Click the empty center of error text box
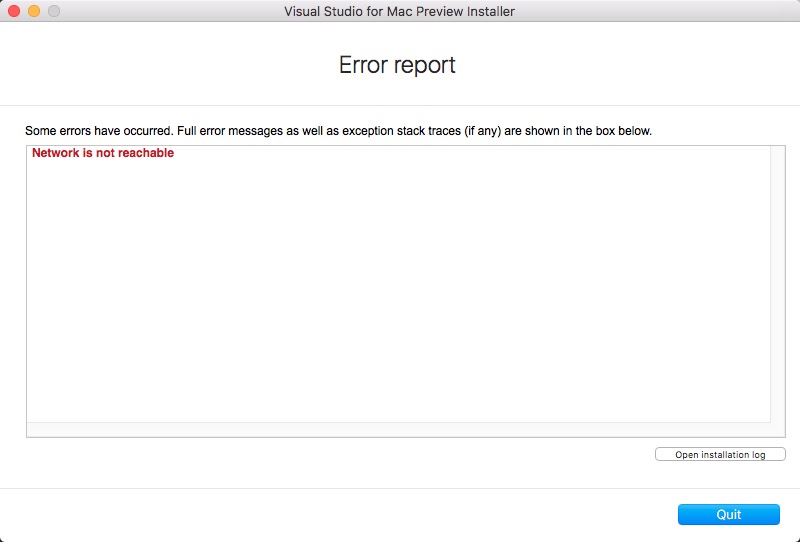The image size is (800, 542). click(398, 290)
